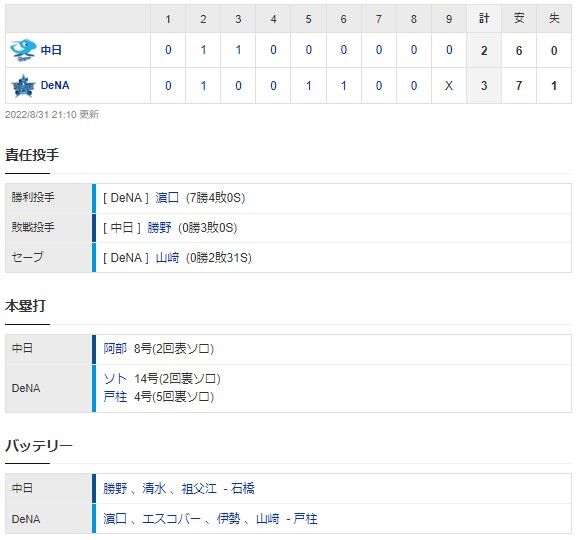Image resolution: width=578 pixels, height=540 pixels.
Task: Open catcher 戸柱 link in battery row
Action: click(x=306, y=519)
